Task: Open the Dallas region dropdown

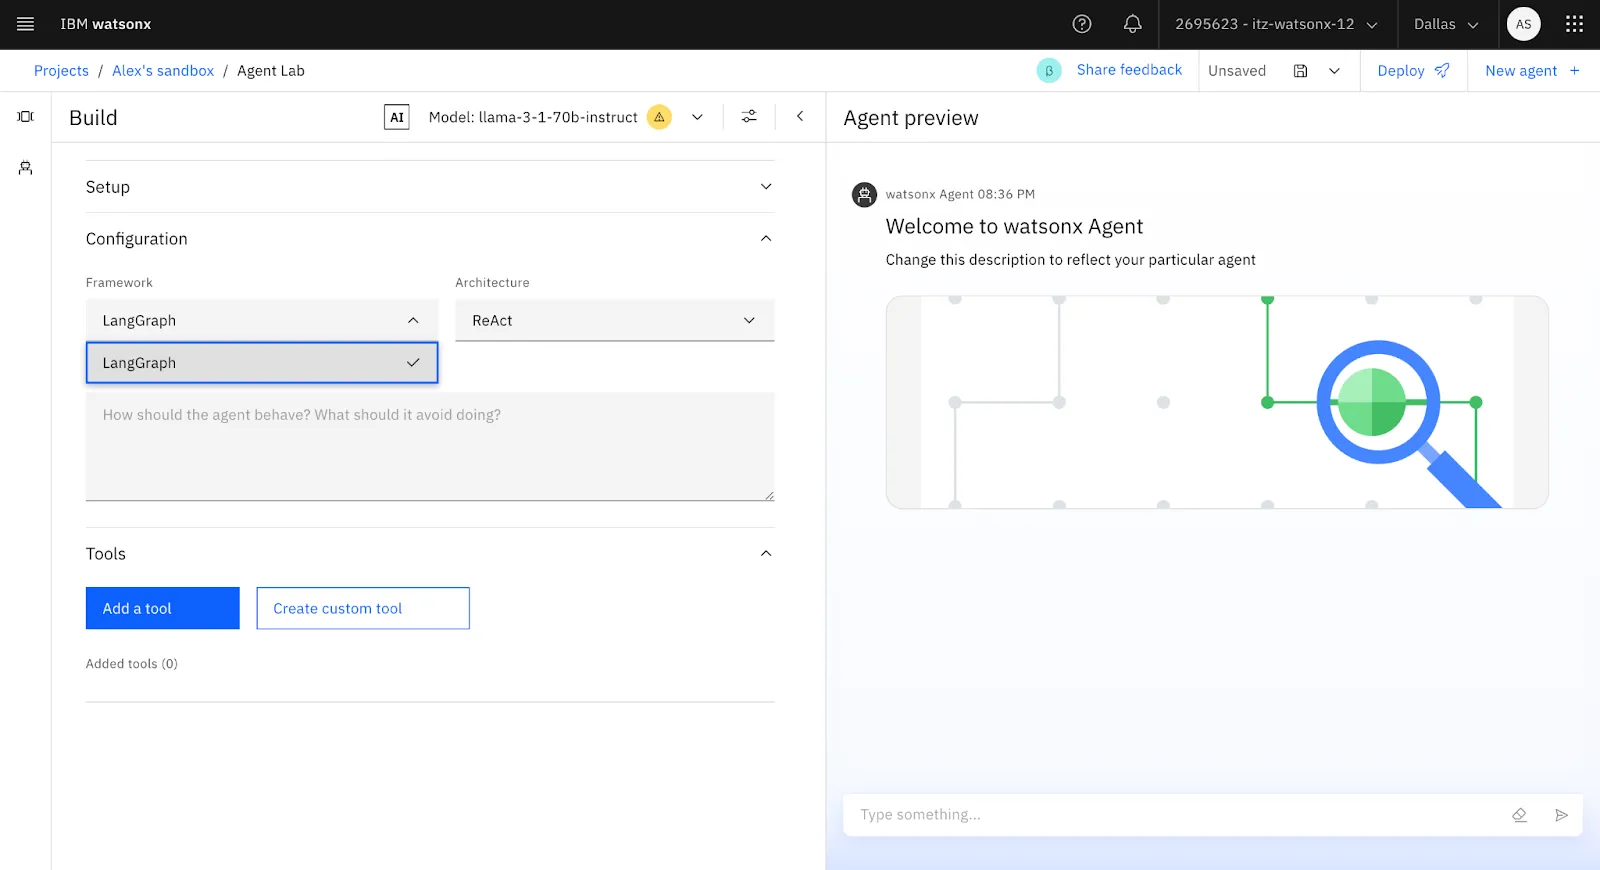Action: pos(1446,24)
